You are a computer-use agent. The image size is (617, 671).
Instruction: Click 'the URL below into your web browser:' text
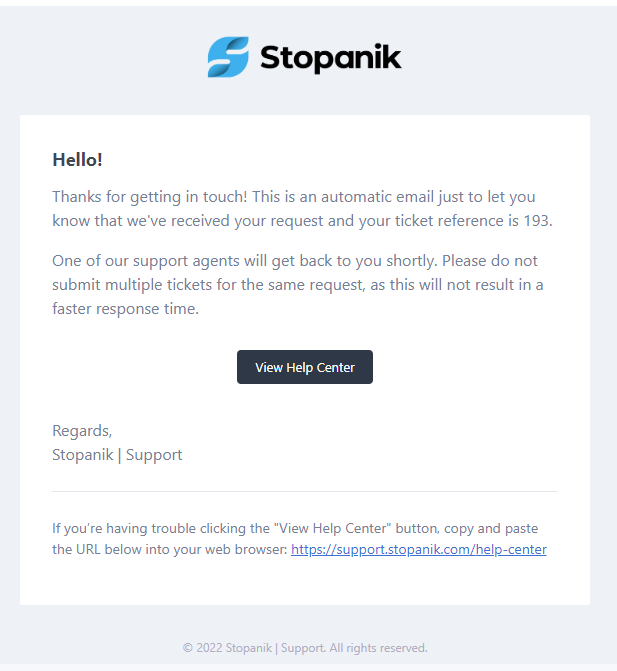169,549
